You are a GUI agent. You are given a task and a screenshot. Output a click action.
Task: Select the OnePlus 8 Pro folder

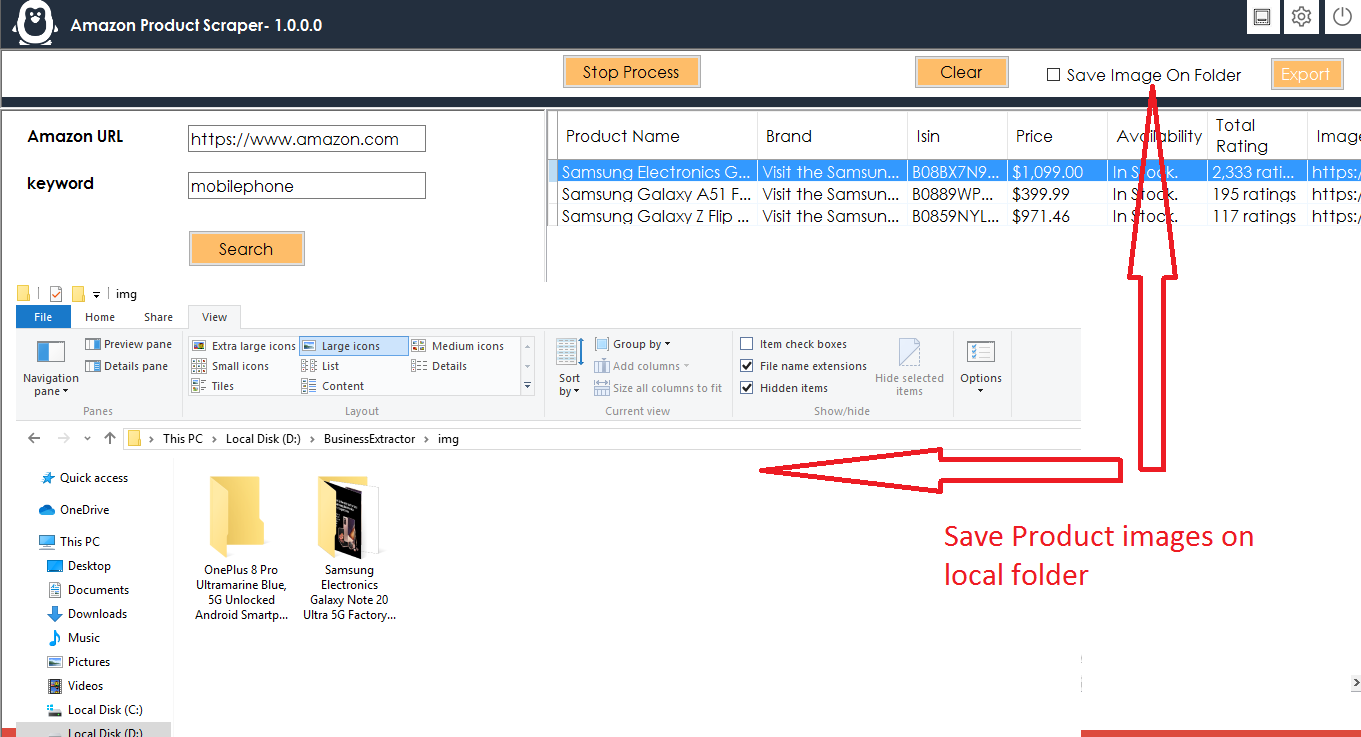tap(241, 548)
